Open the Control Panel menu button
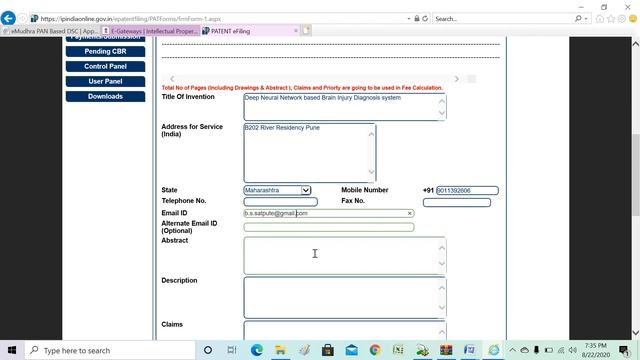This screenshot has width=640, height=360. point(105,67)
